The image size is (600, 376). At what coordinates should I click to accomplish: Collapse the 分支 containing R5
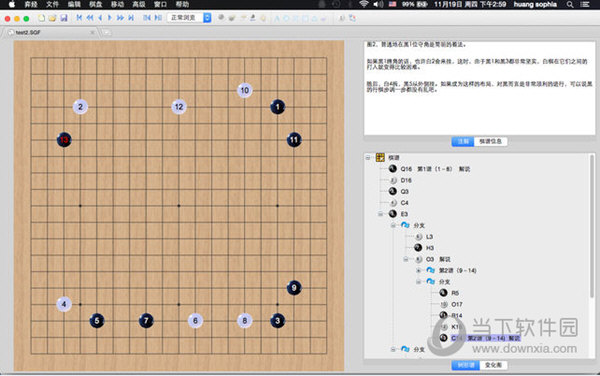(x=419, y=282)
